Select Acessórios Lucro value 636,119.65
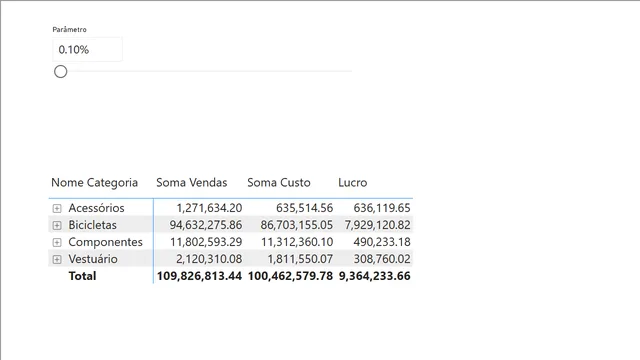This screenshot has width=640, height=360. (x=382, y=208)
